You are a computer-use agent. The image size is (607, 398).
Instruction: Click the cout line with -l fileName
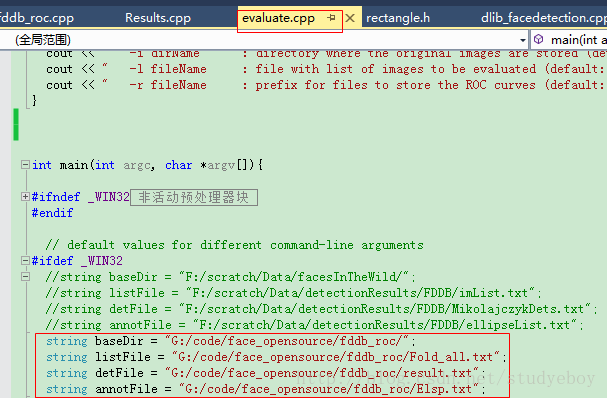(x=325, y=69)
